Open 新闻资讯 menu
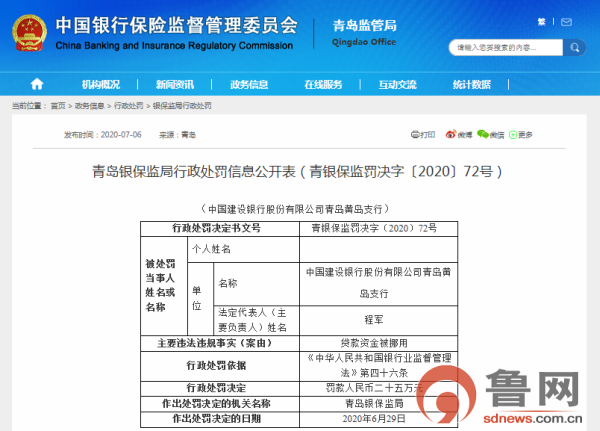Screen dimensions: 600x431 (x=175, y=84)
